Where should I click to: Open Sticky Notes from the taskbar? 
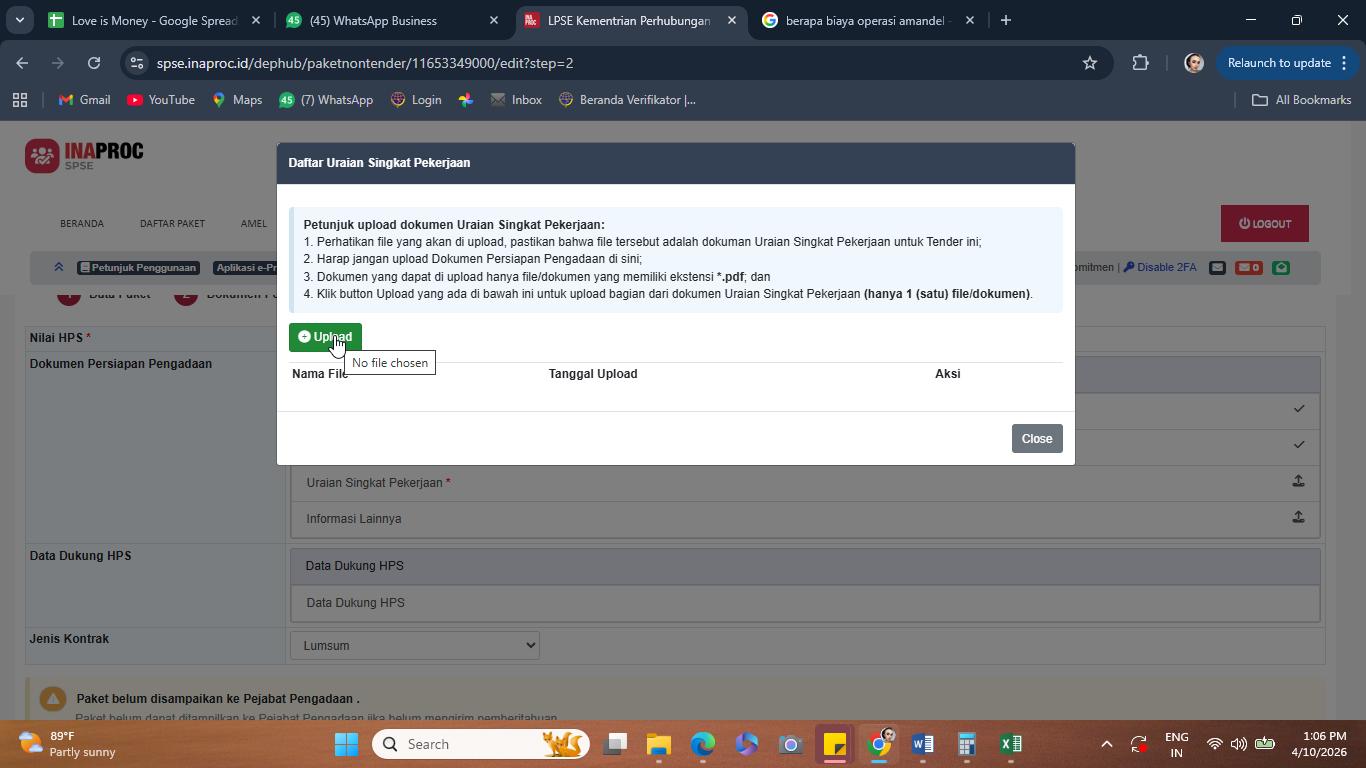tap(835, 744)
